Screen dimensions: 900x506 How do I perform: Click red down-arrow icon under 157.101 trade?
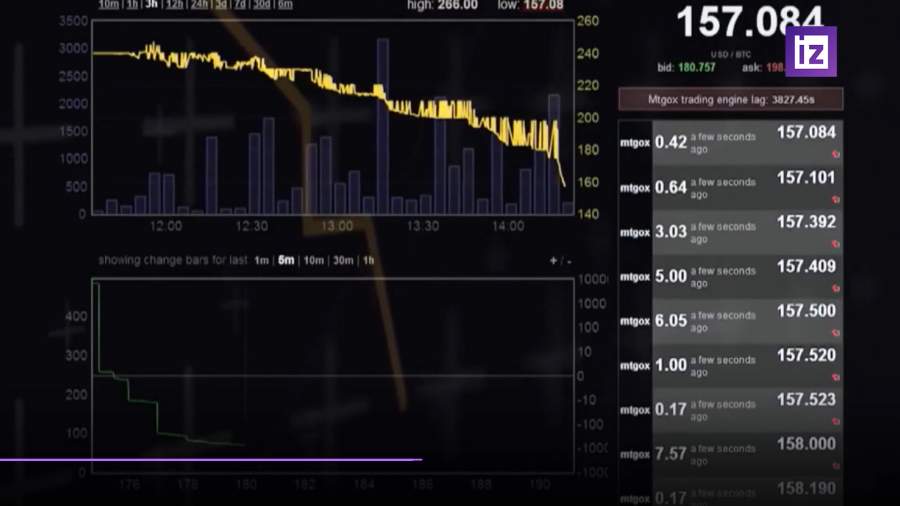coord(835,199)
